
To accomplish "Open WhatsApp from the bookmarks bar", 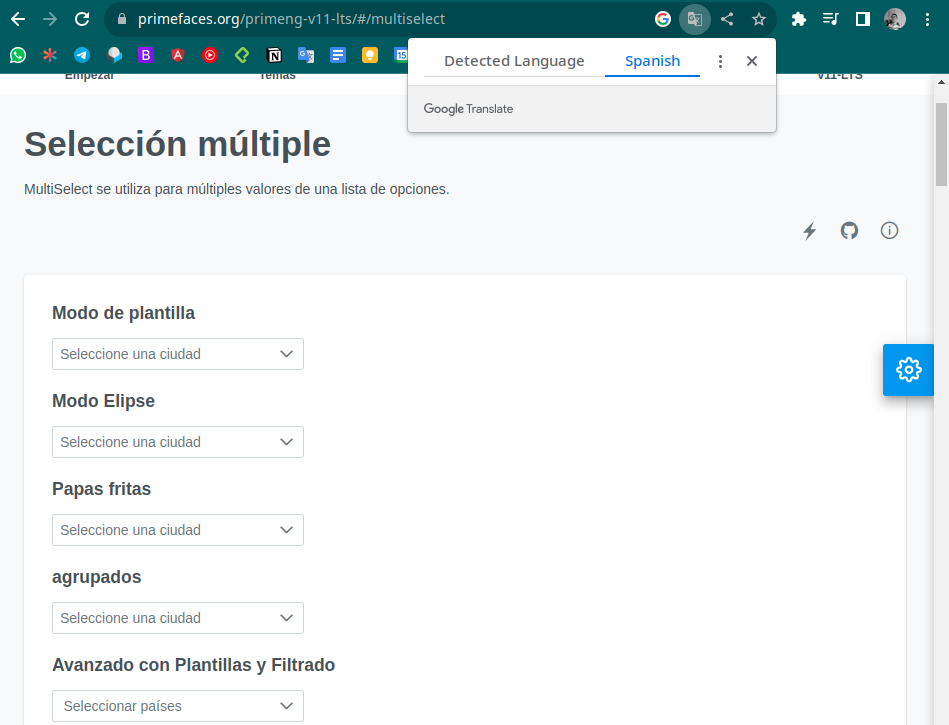I will pyautogui.click(x=17, y=55).
